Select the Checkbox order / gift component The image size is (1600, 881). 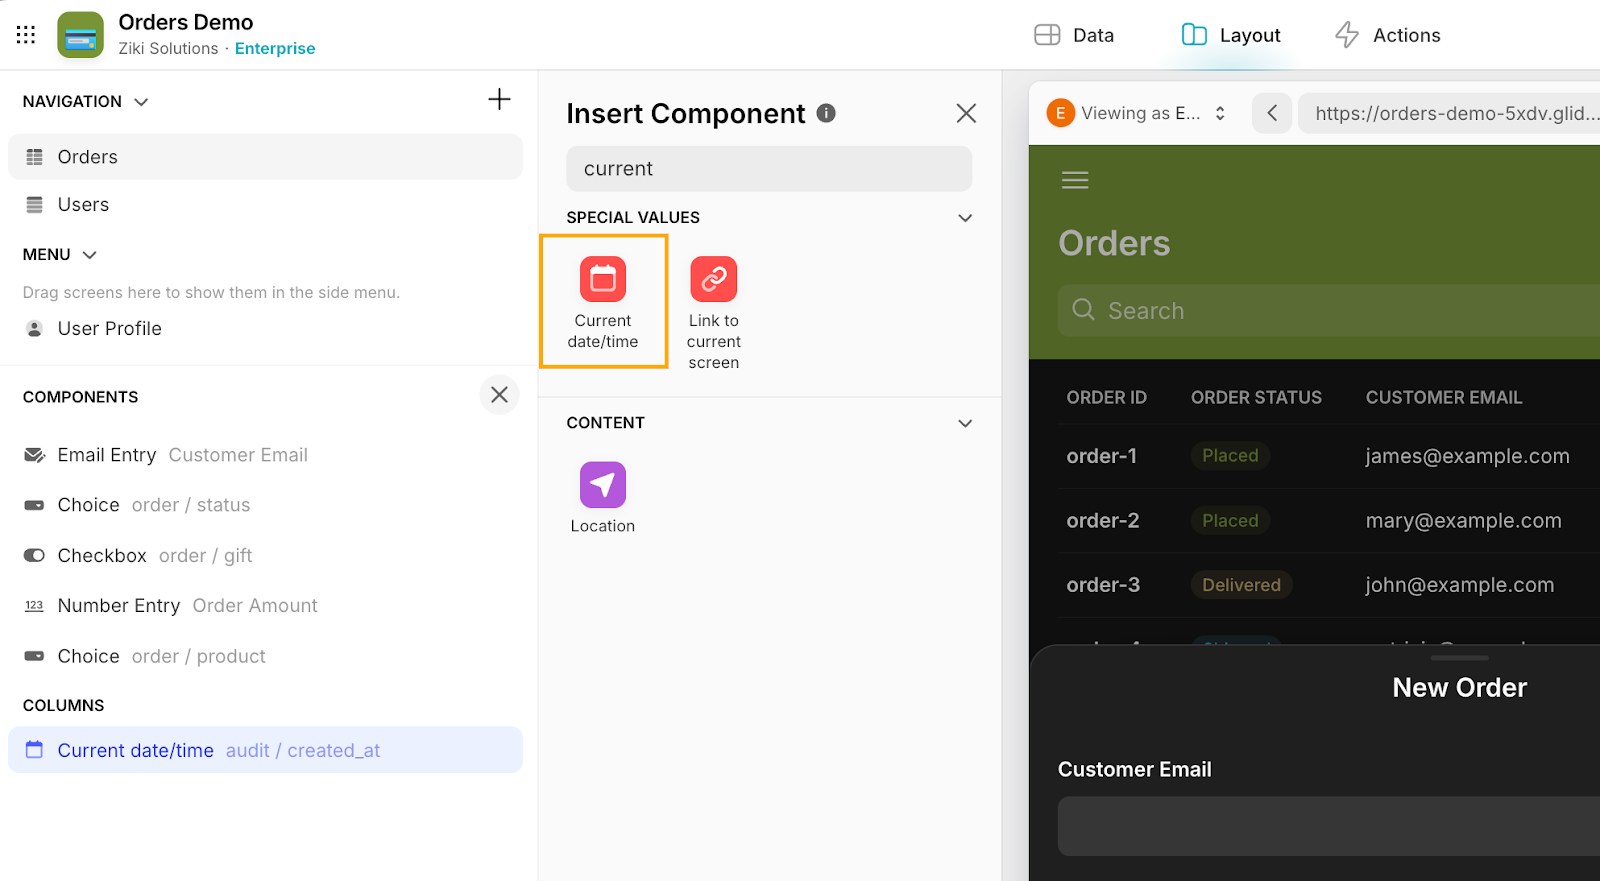(x=265, y=555)
